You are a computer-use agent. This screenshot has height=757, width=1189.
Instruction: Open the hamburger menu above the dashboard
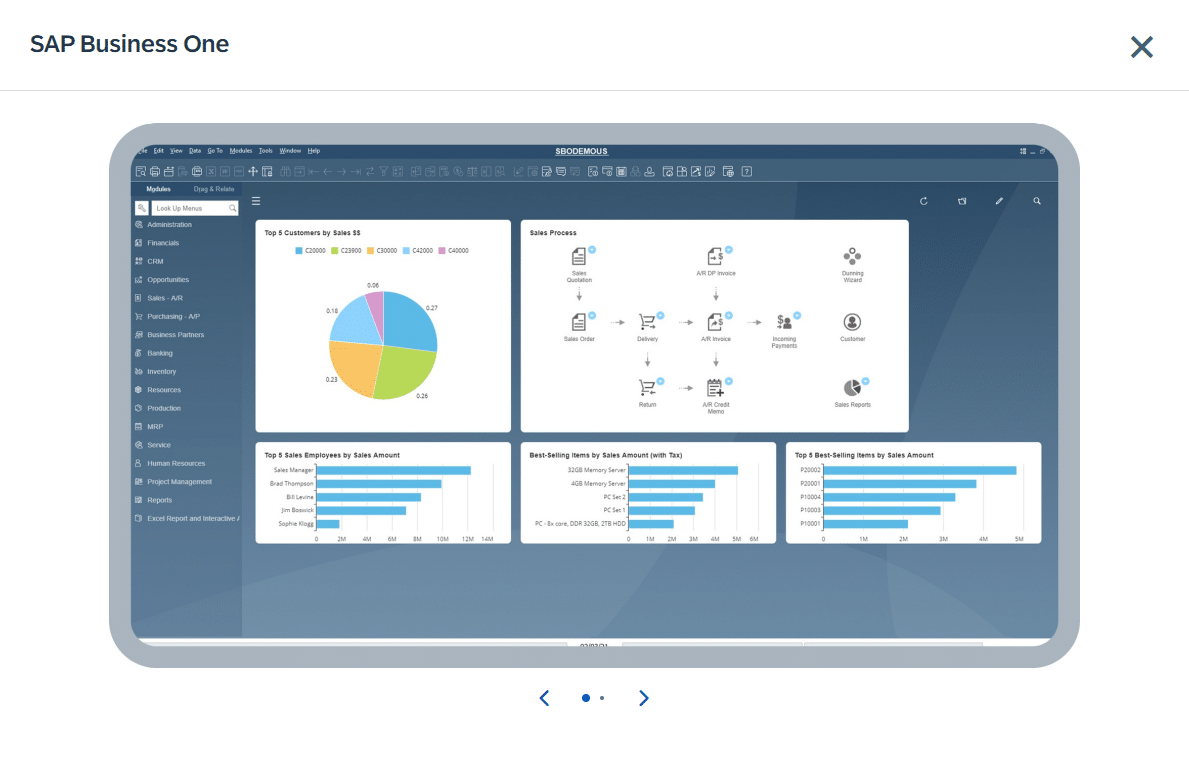tap(256, 201)
